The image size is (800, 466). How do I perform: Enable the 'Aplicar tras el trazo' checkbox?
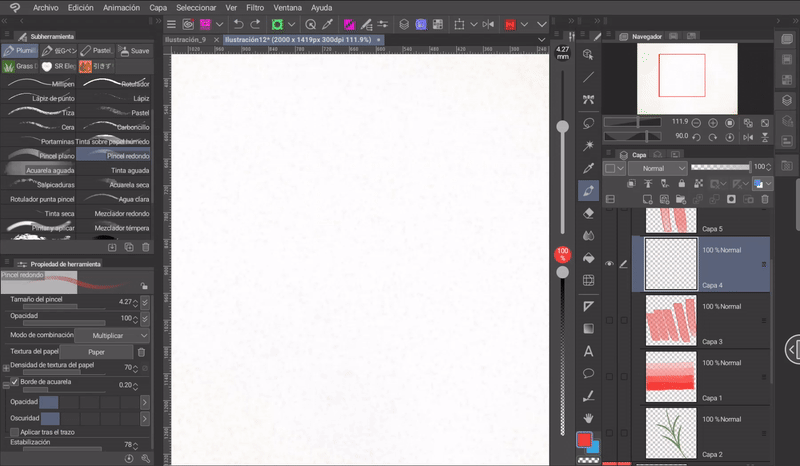[x=14, y=431]
